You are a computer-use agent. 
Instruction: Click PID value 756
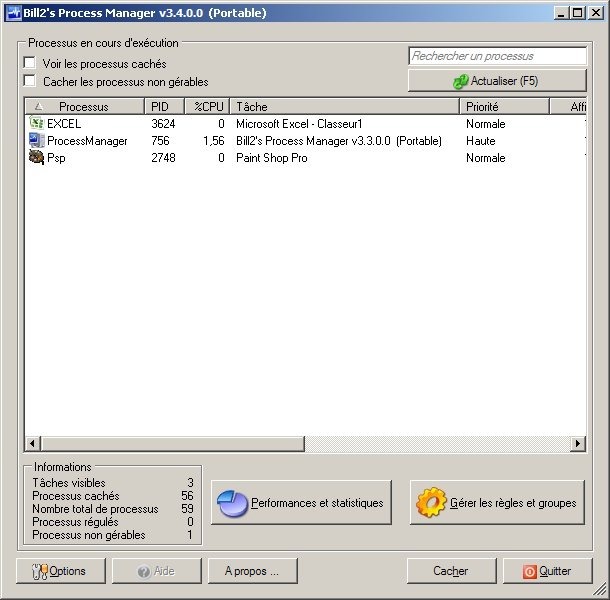pyautogui.click(x=160, y=141)
